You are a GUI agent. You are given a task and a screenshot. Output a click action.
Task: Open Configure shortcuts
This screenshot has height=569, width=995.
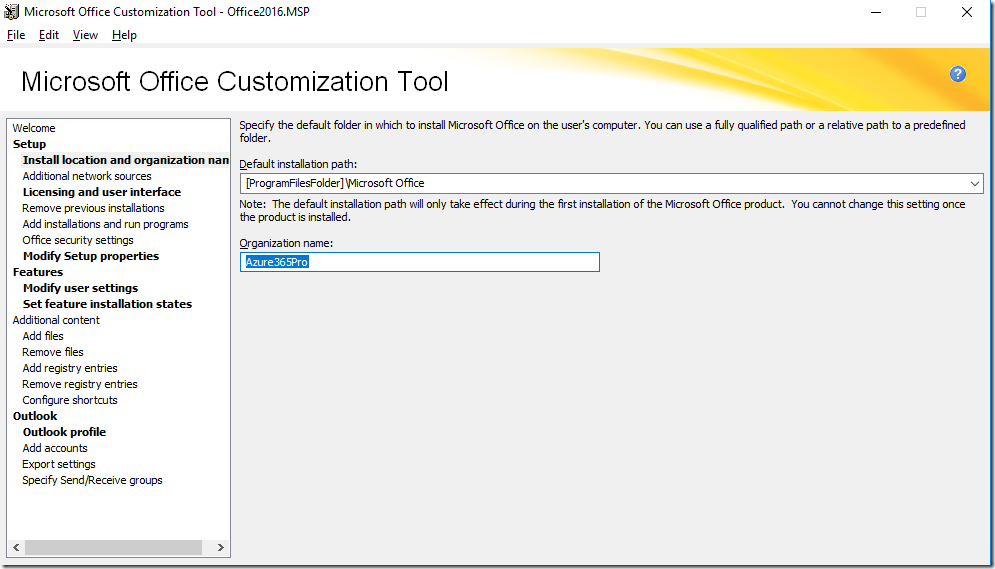[x=70, y=400]
